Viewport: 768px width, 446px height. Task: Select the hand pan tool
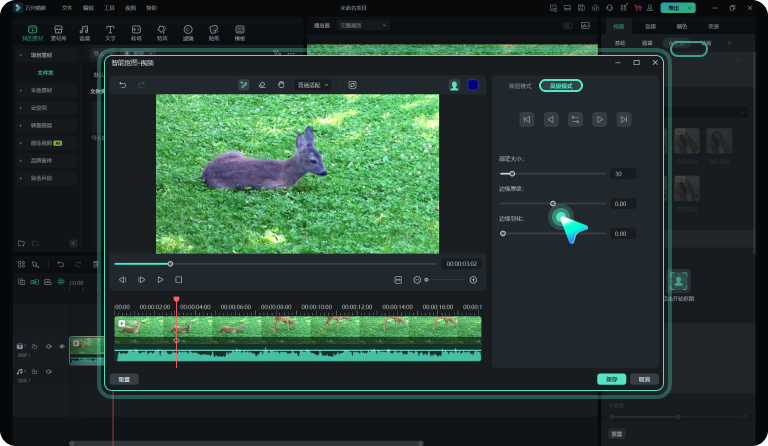pyautogui.click(x=281, y=85)
